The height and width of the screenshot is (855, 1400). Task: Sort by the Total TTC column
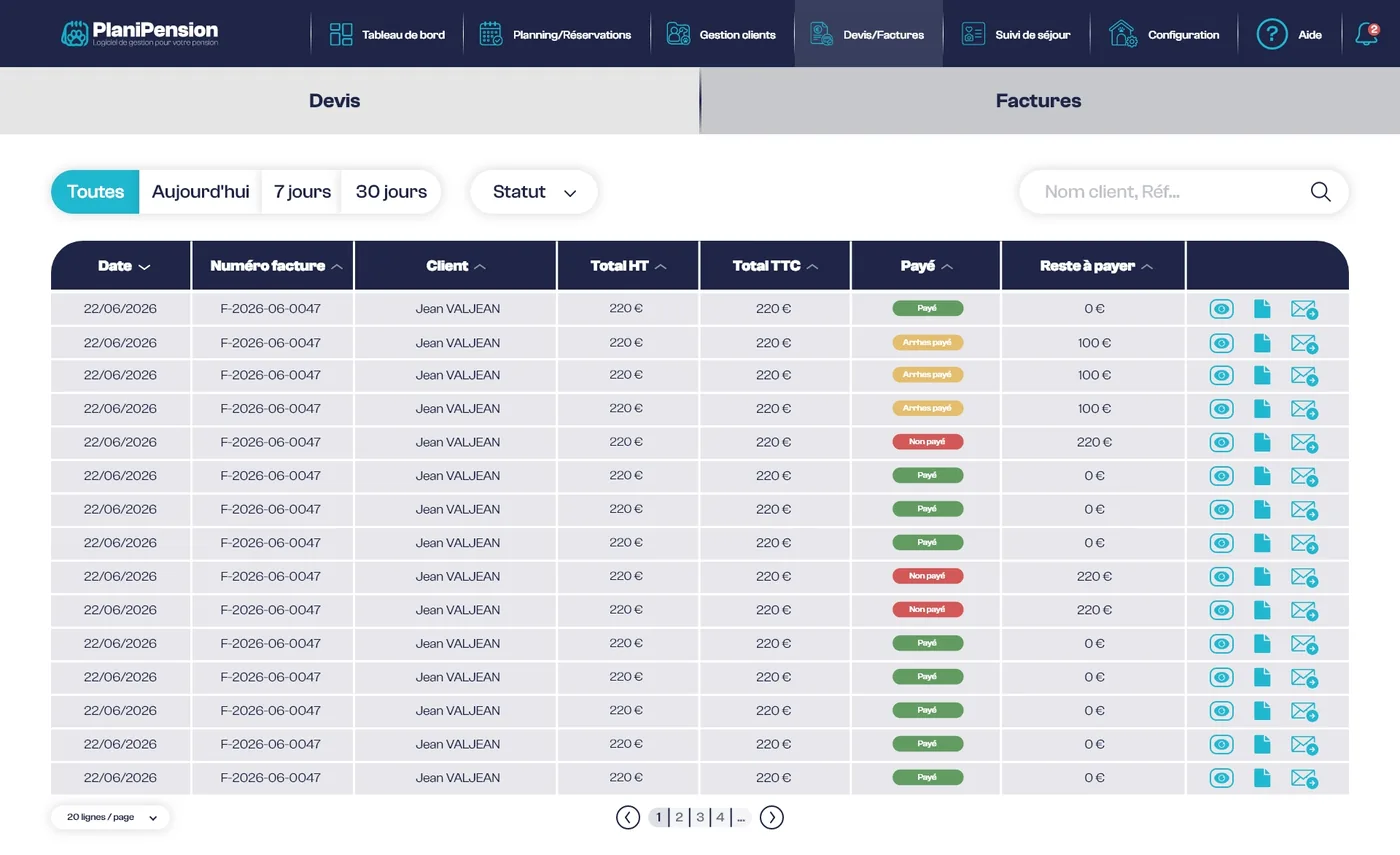pos(775,266)
